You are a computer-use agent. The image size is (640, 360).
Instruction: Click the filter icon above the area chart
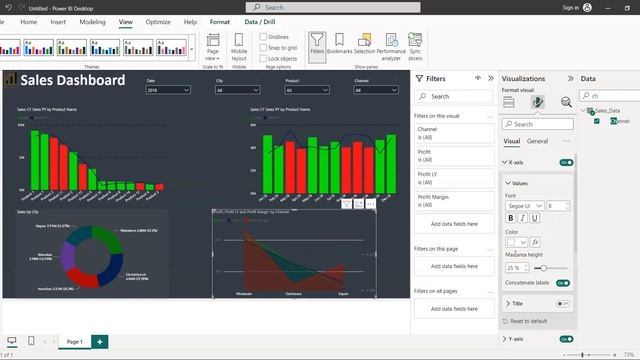coord(346,204)
